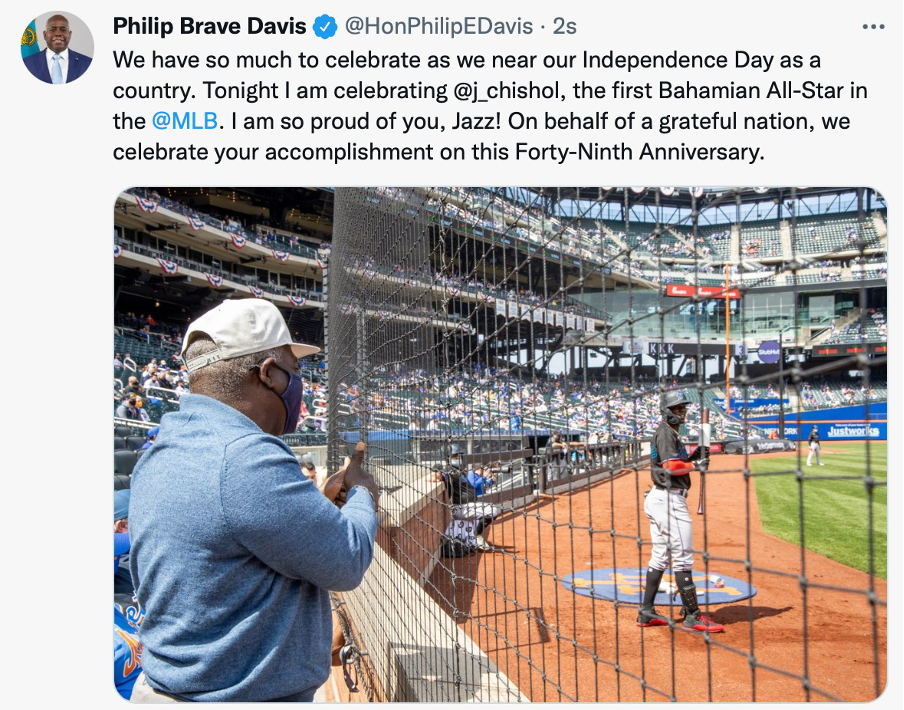Click the man's white baseball cap
The height and width of the screenshot is (710, 904).
245,333
